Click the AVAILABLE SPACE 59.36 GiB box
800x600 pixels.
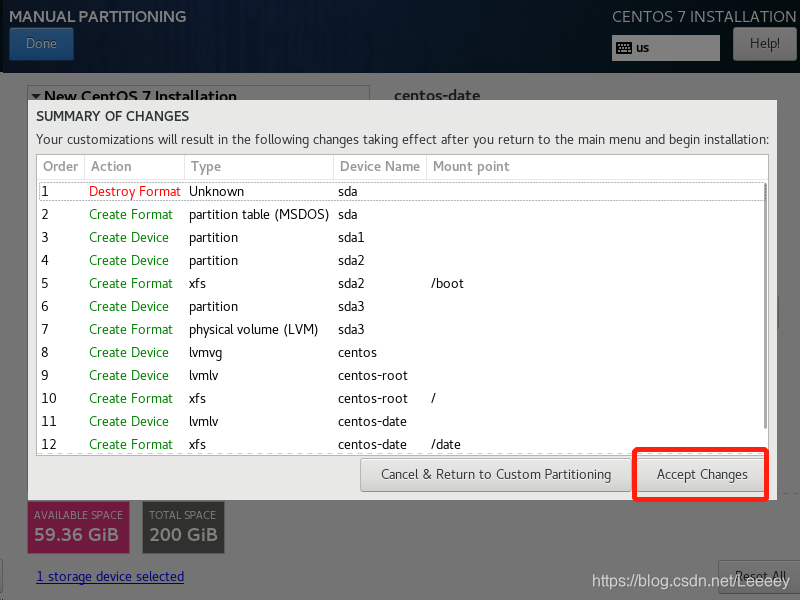[x=78, y=527]
